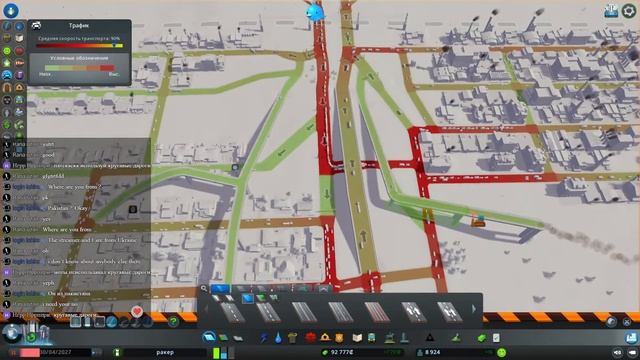This screenshot has width=640, height=360.
Task: Open the green Economy money icon
Action: 482,338
